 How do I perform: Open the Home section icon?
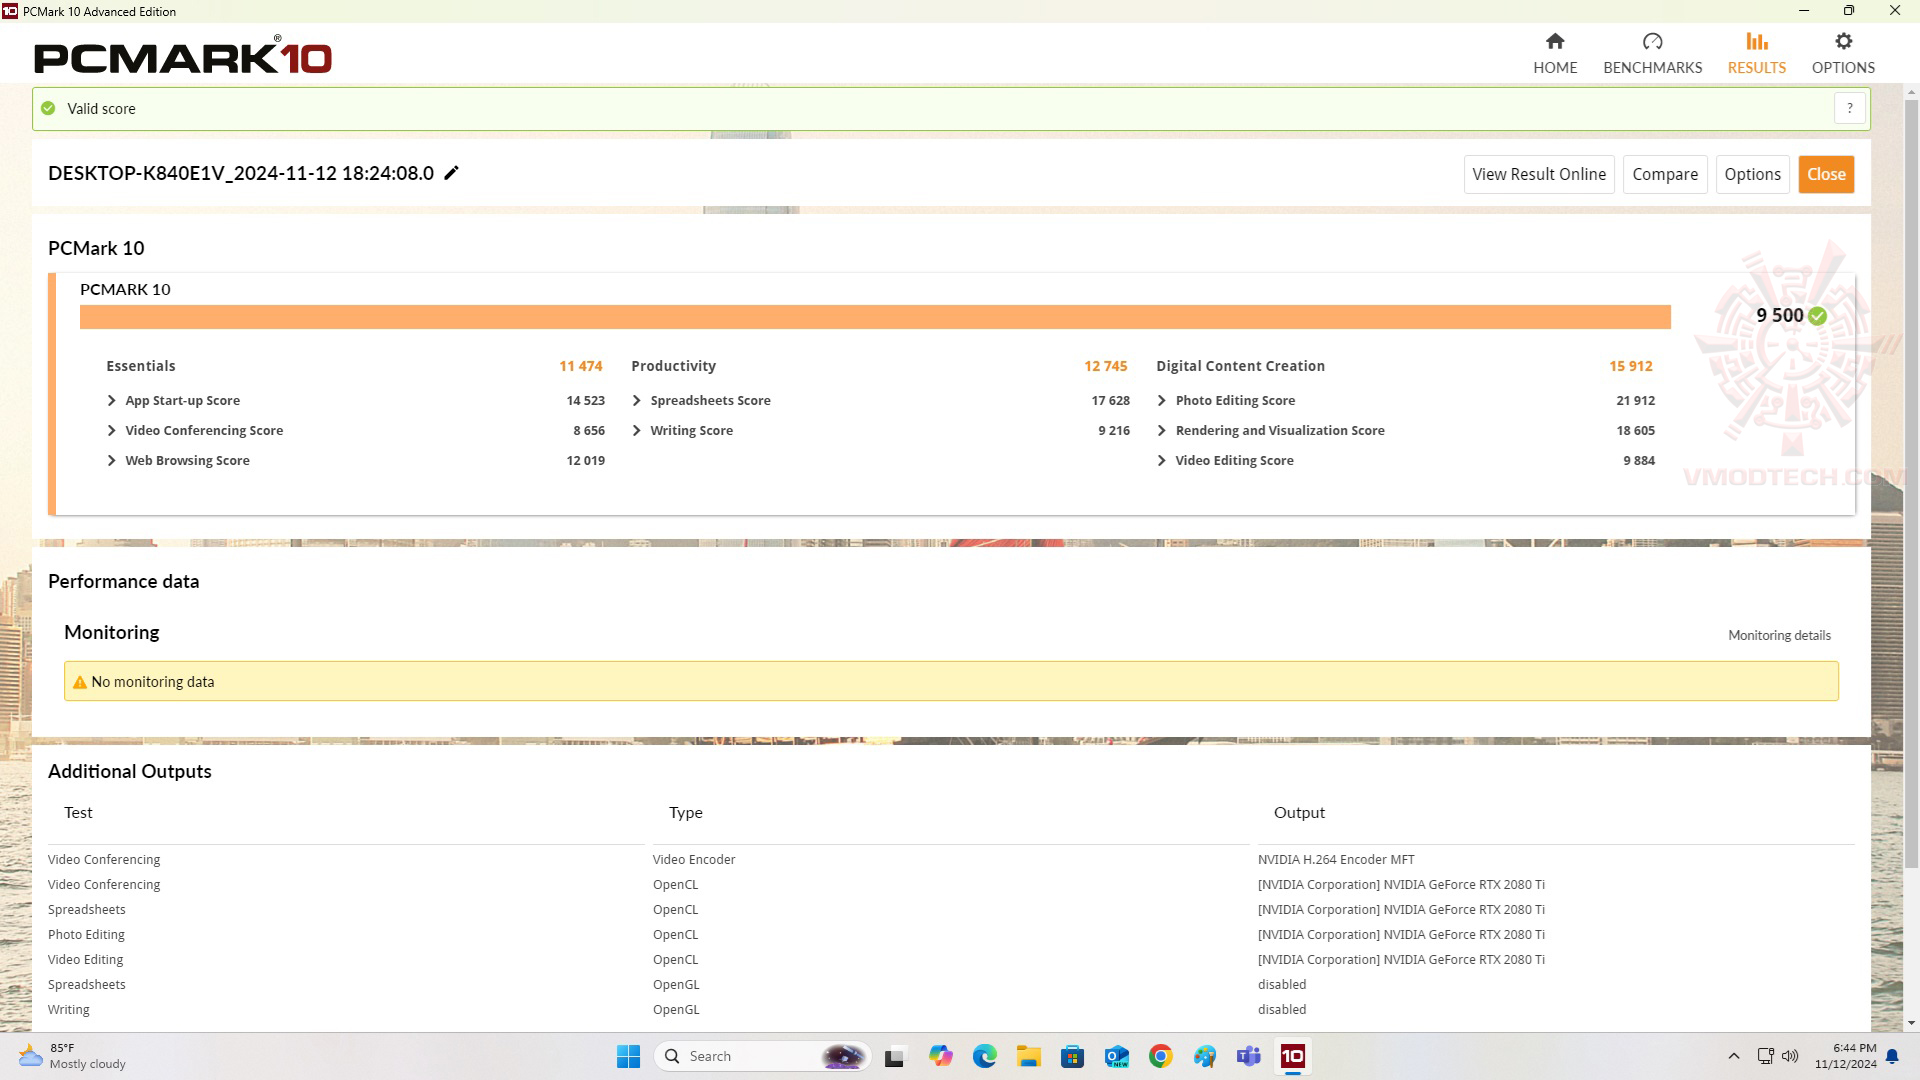click(1554, 42)
